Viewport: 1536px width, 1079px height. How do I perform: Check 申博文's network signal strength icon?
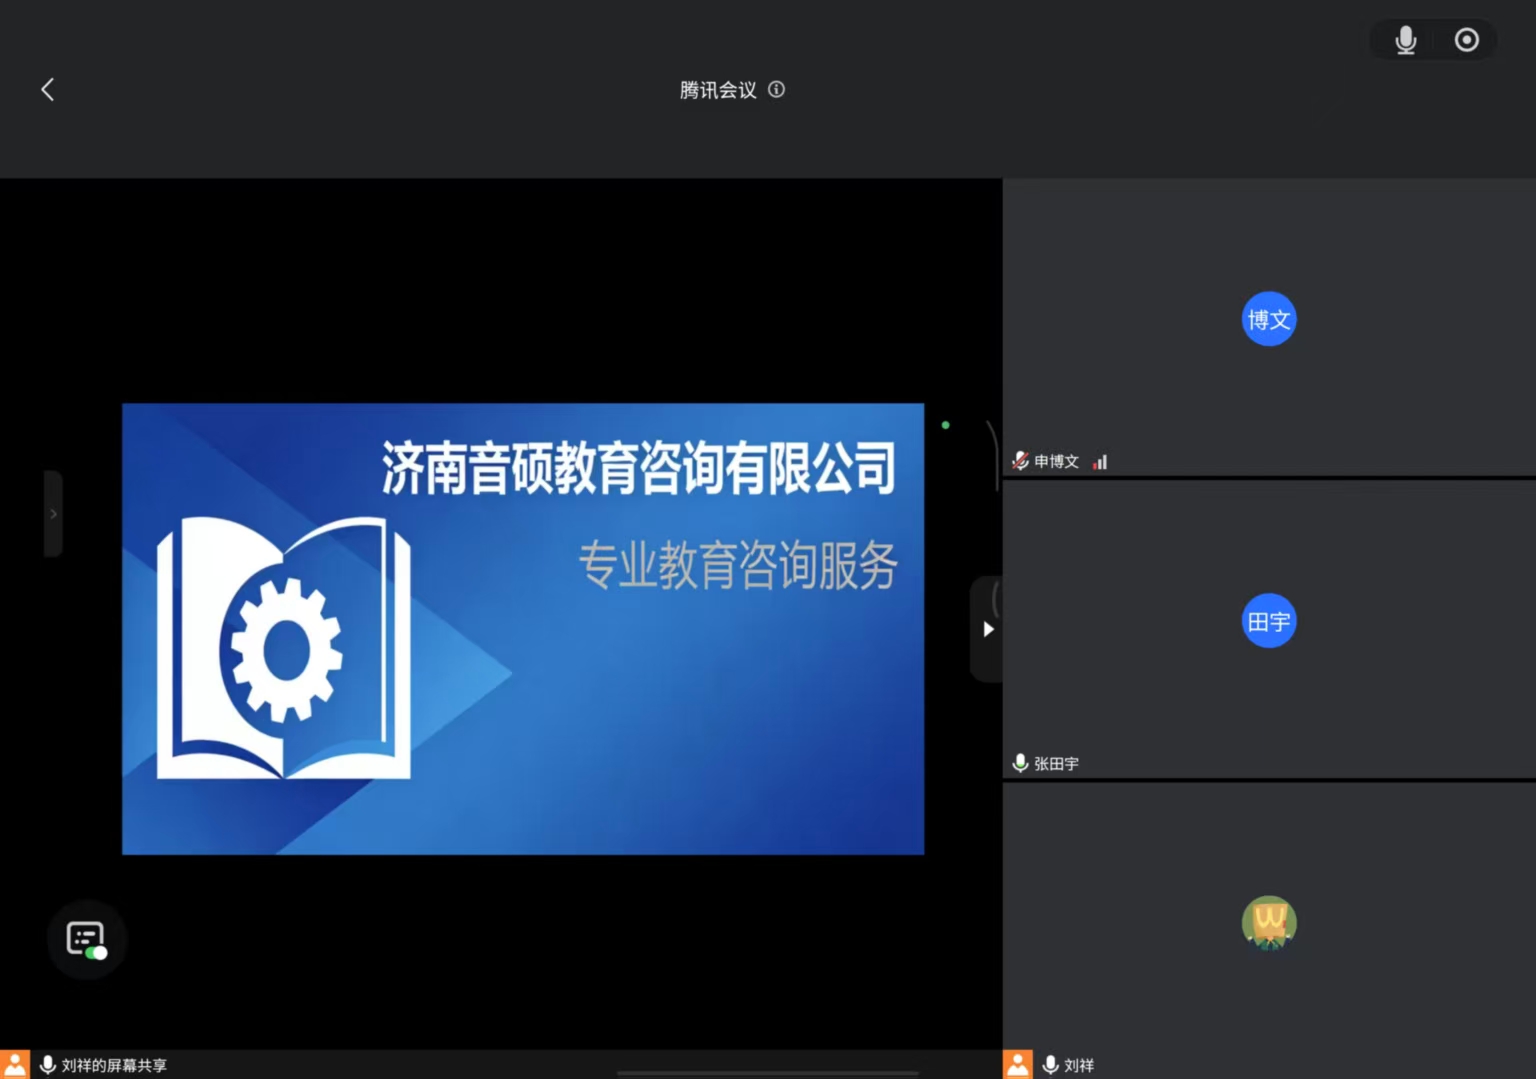pos(1100,462)
